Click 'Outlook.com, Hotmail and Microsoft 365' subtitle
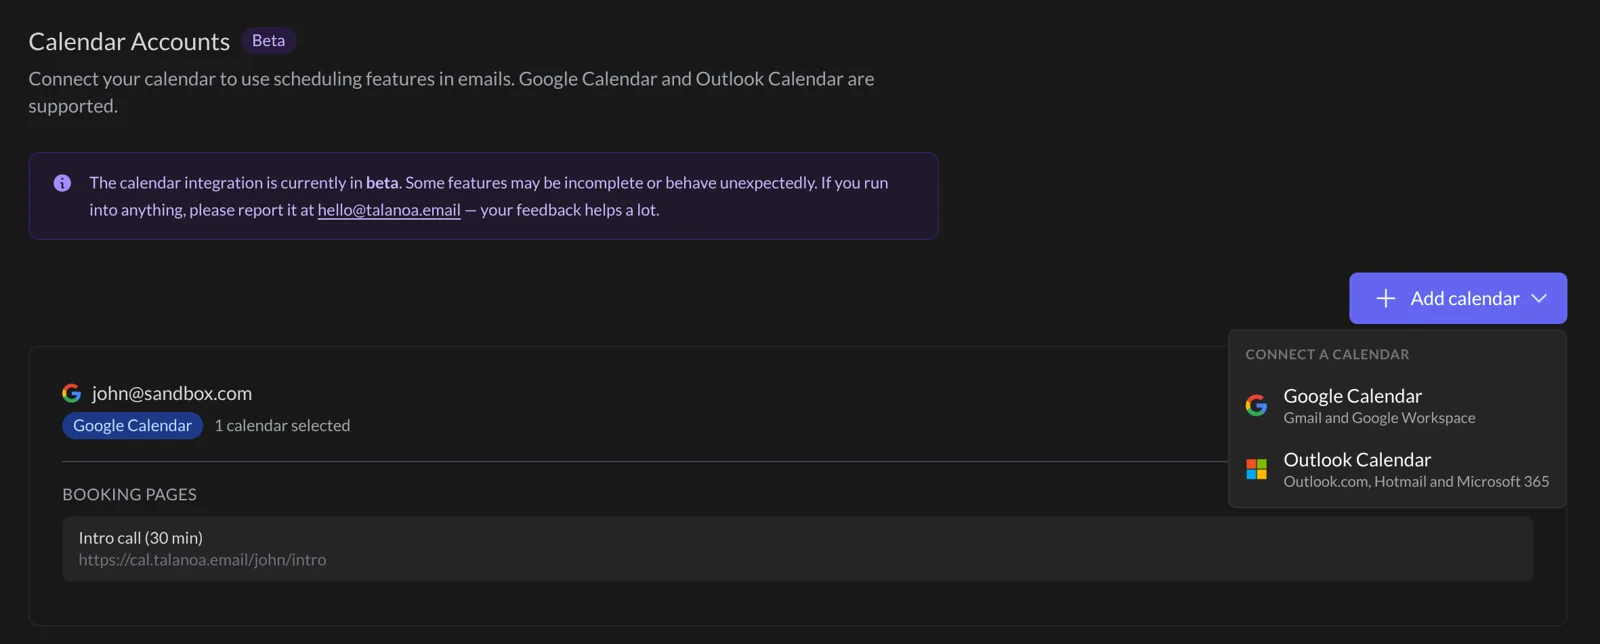 pos(1416,482)
